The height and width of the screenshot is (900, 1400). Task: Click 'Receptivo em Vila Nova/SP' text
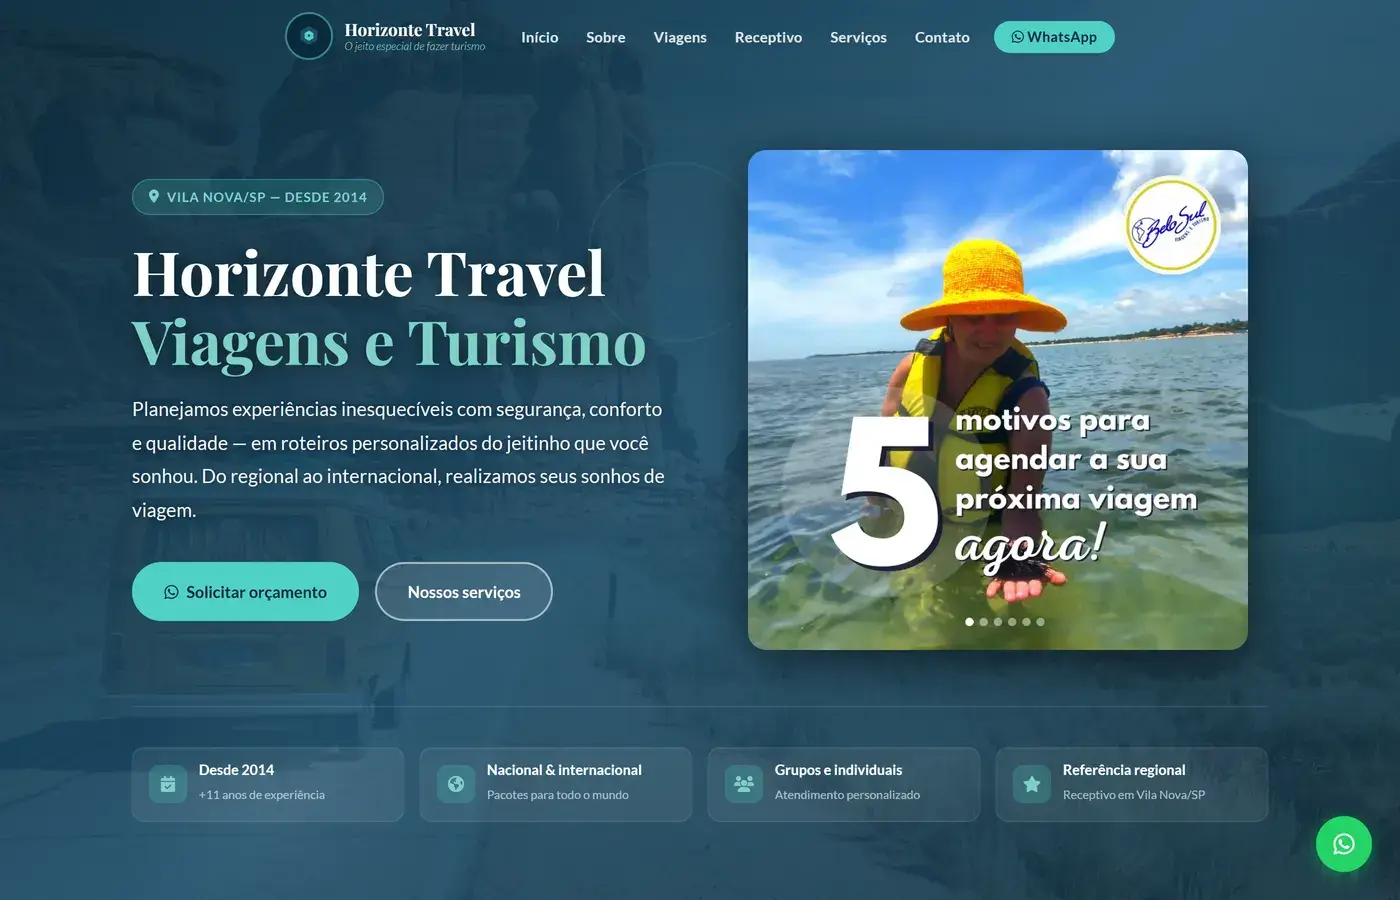pos(1134,795)
